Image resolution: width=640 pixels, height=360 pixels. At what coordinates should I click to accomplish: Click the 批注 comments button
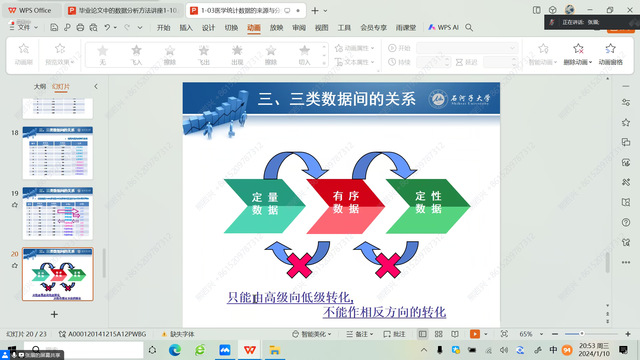tap(394, 334)
